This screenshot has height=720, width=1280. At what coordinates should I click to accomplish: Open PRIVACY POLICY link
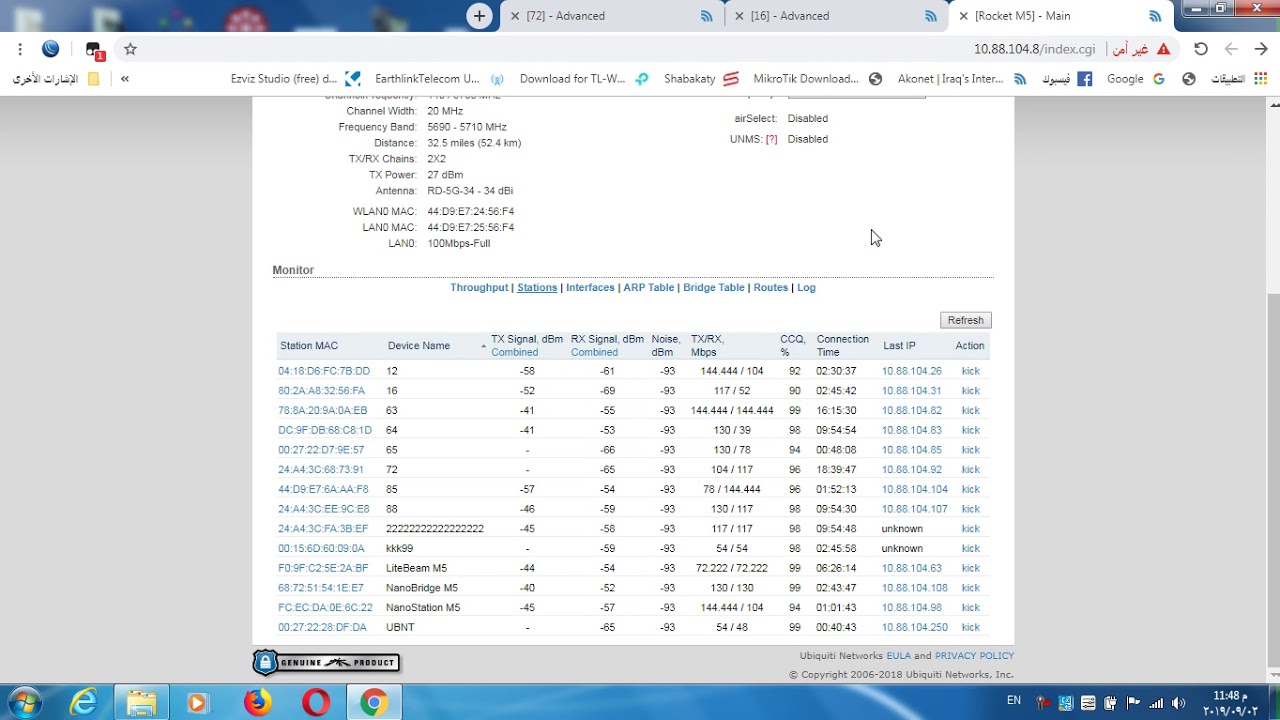click(x=974, y=656)
